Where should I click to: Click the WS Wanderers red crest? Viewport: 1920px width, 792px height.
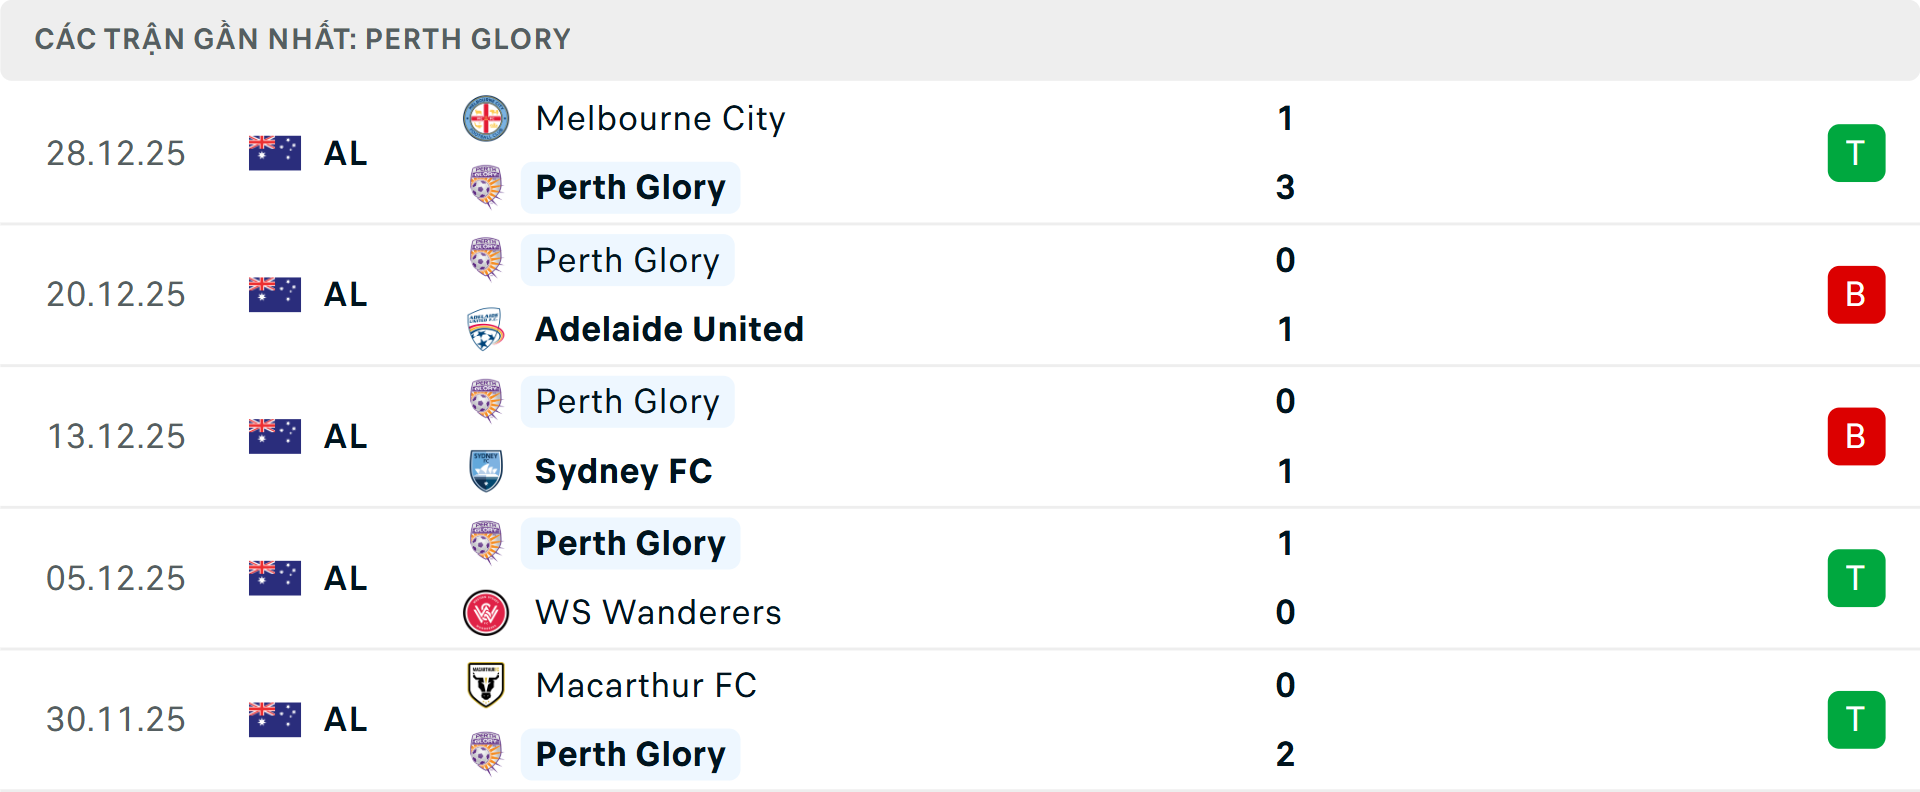[487, 613]
